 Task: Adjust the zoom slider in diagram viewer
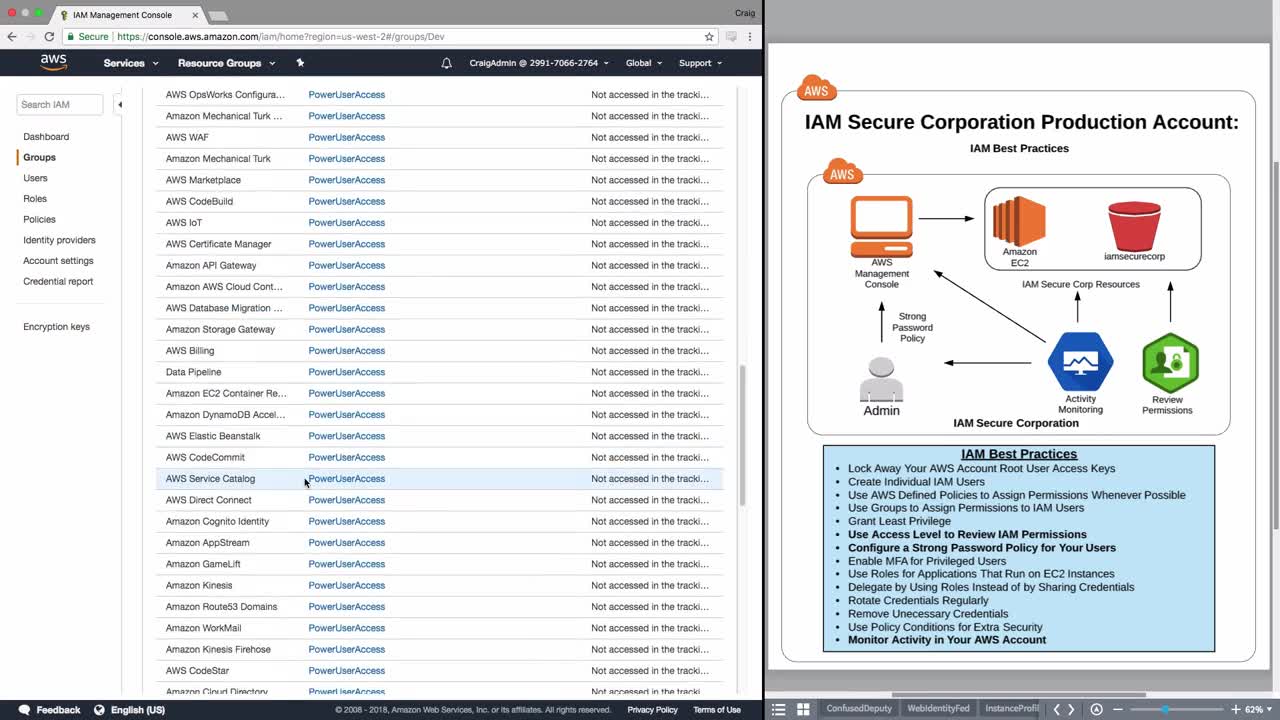(1166, 709)
